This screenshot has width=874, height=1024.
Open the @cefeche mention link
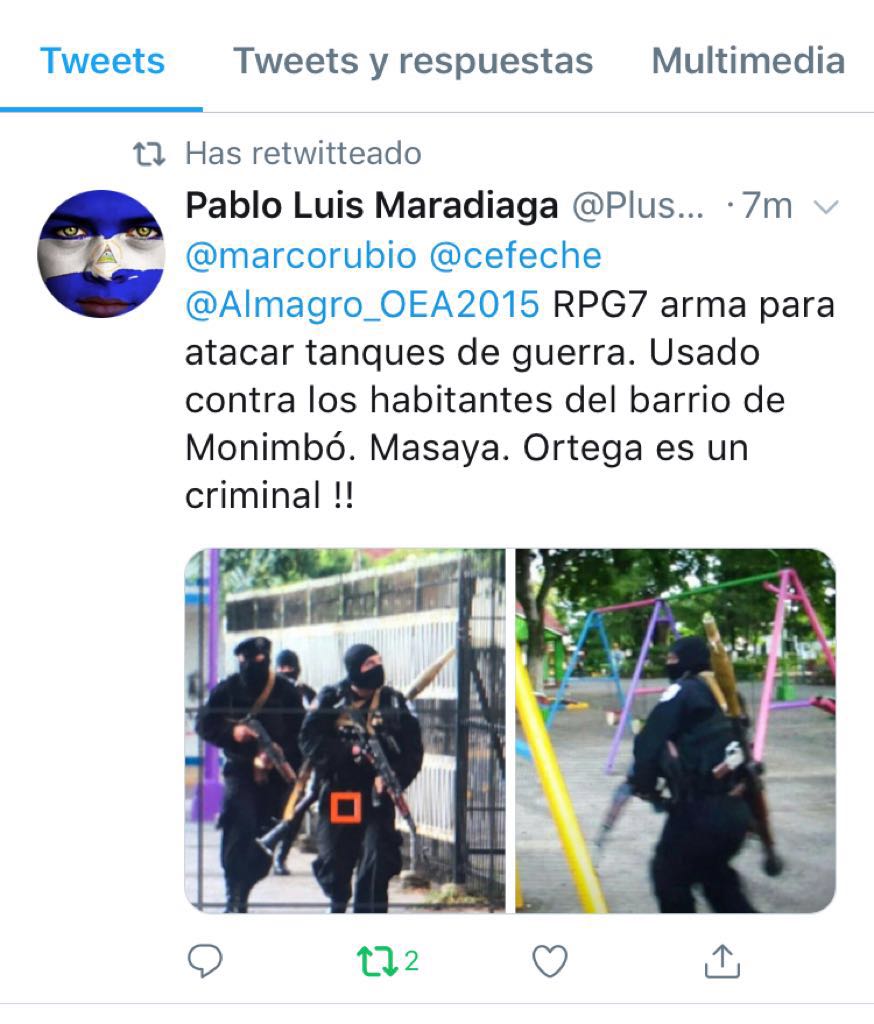click(516, 255)
